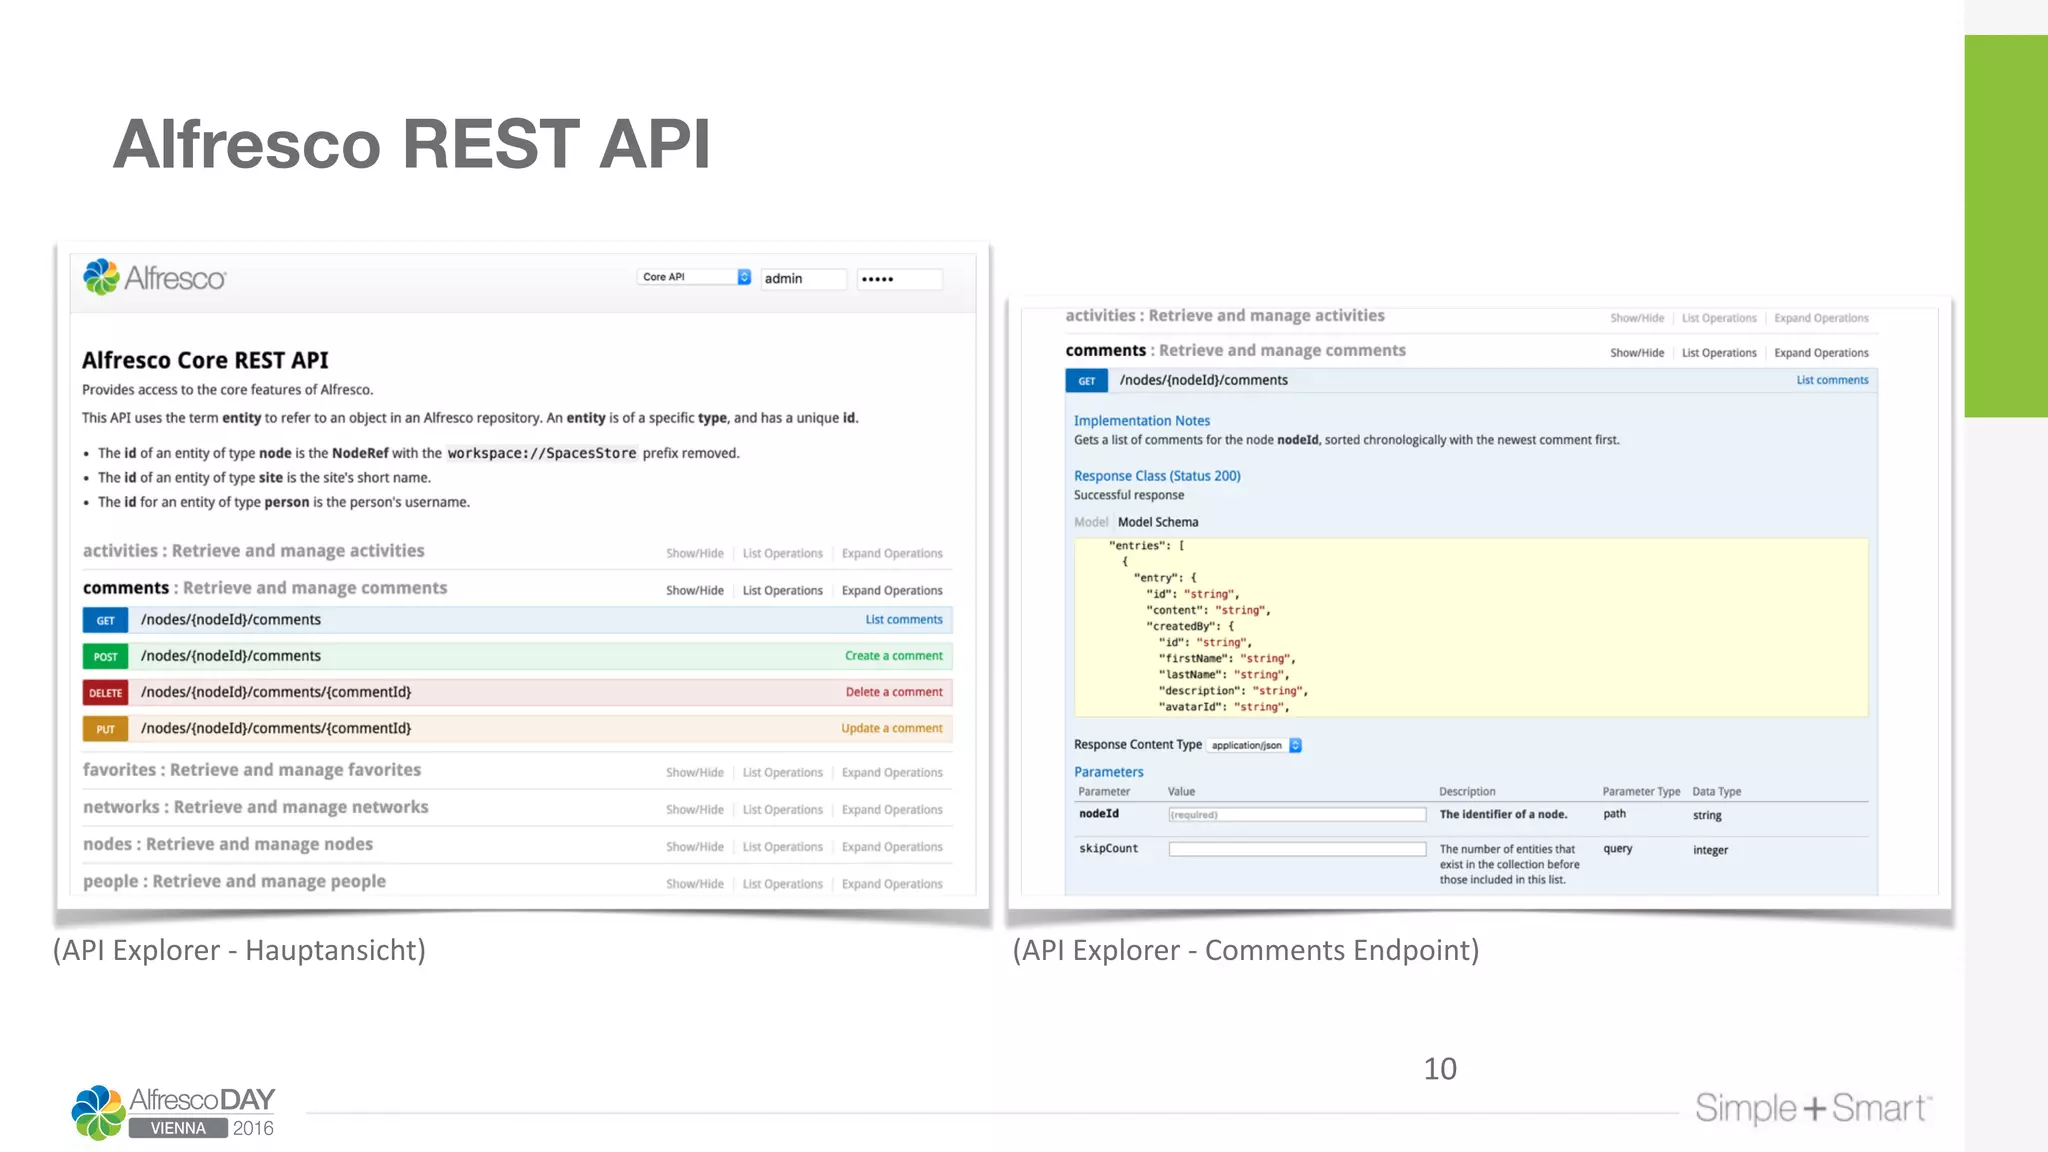
Task: Switch to the Model Schema tab
Action: click(x=1158, y=522)
